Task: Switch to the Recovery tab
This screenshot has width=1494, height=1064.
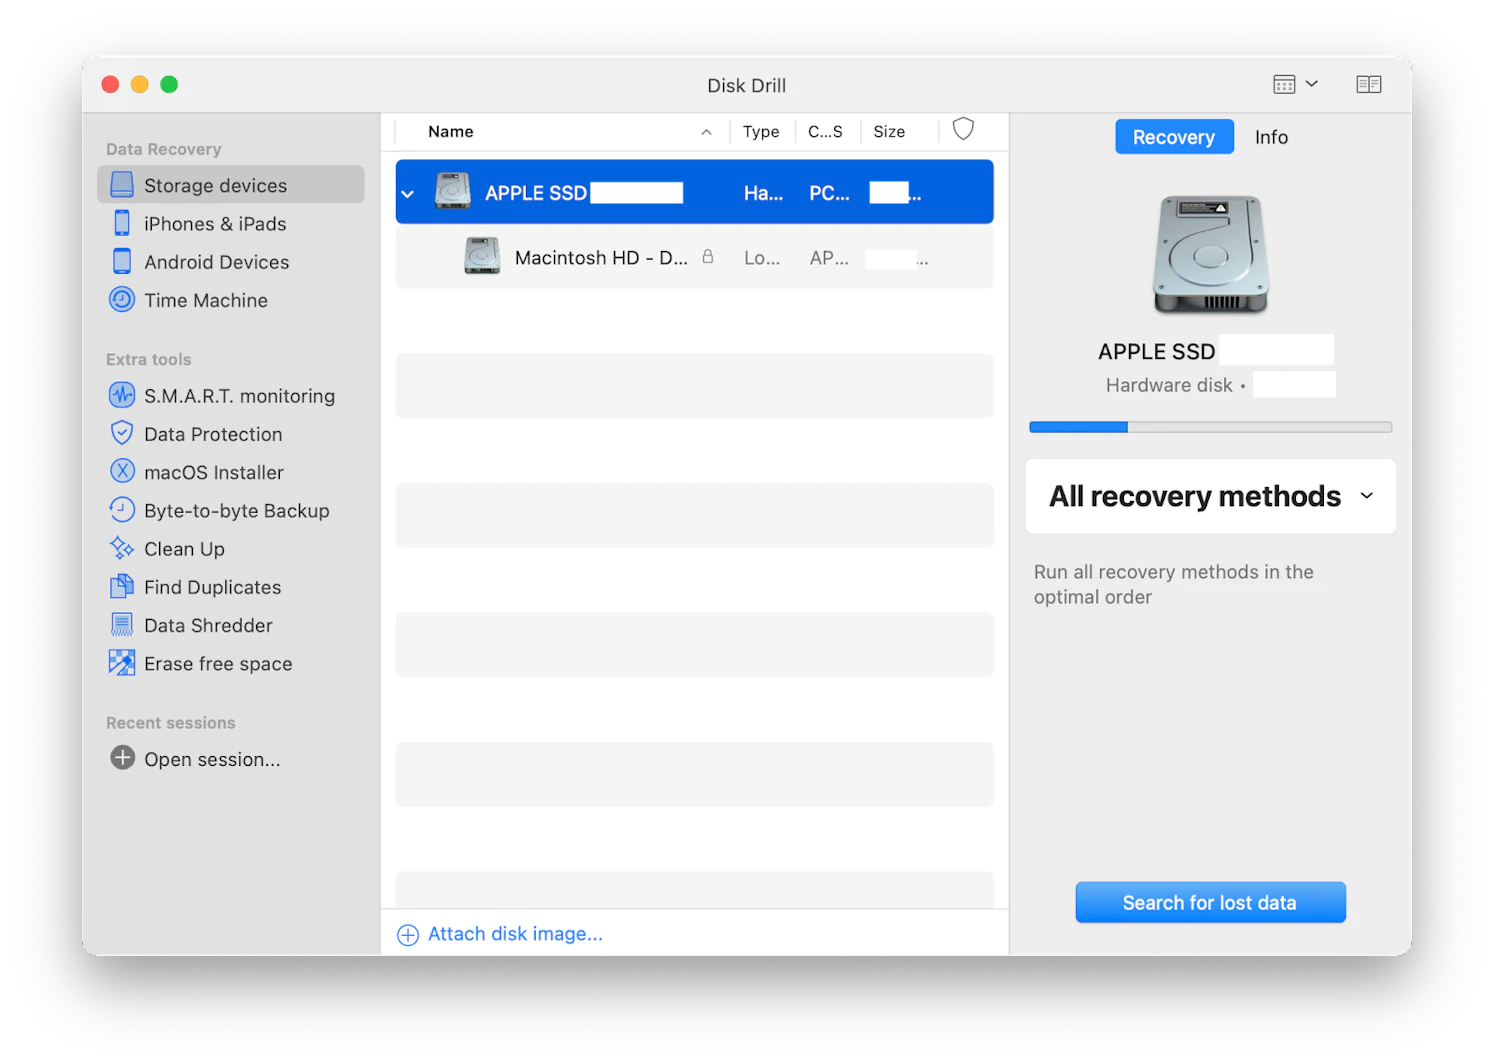Action: pos(1174,137)
